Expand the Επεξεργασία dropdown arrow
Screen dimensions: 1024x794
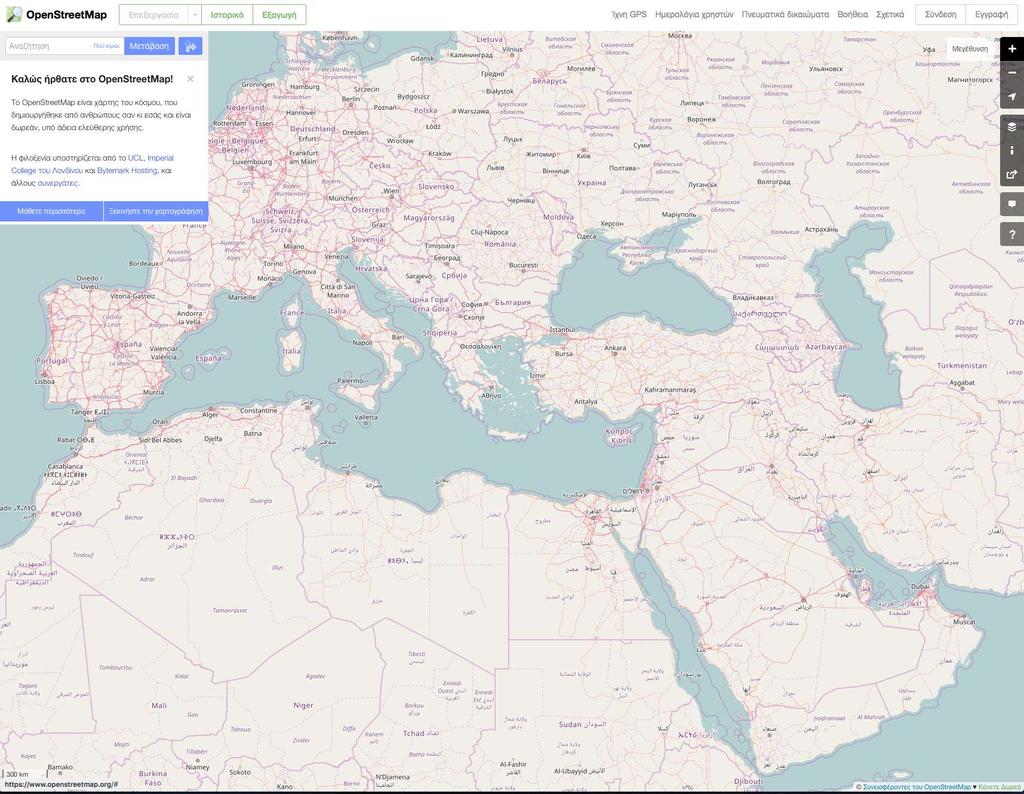[195, 14]
